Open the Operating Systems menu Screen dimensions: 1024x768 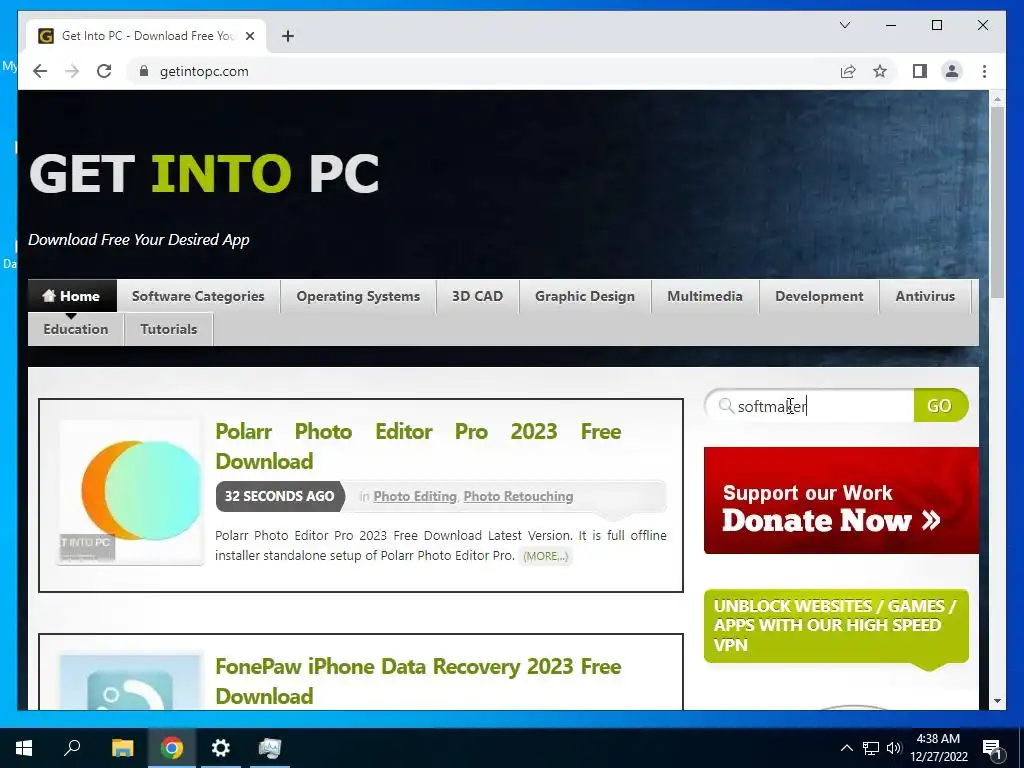(358, 296)
